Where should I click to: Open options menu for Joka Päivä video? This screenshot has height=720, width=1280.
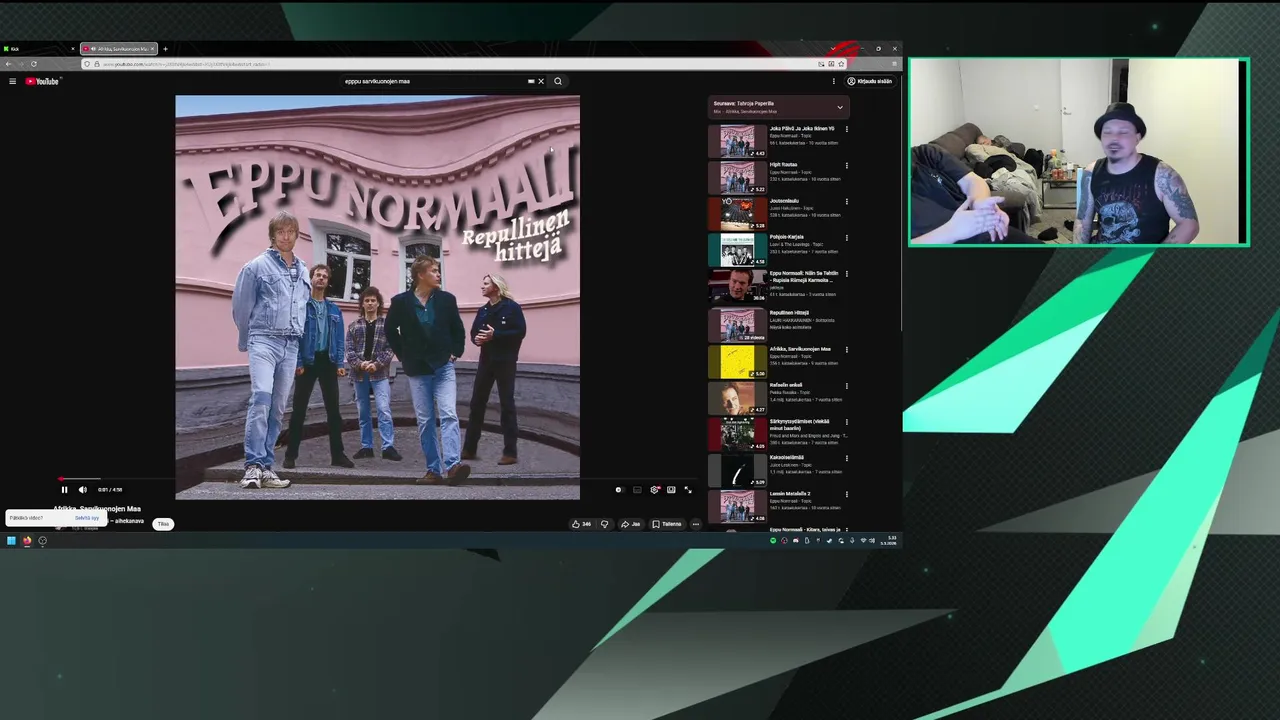tap(847, 129)
